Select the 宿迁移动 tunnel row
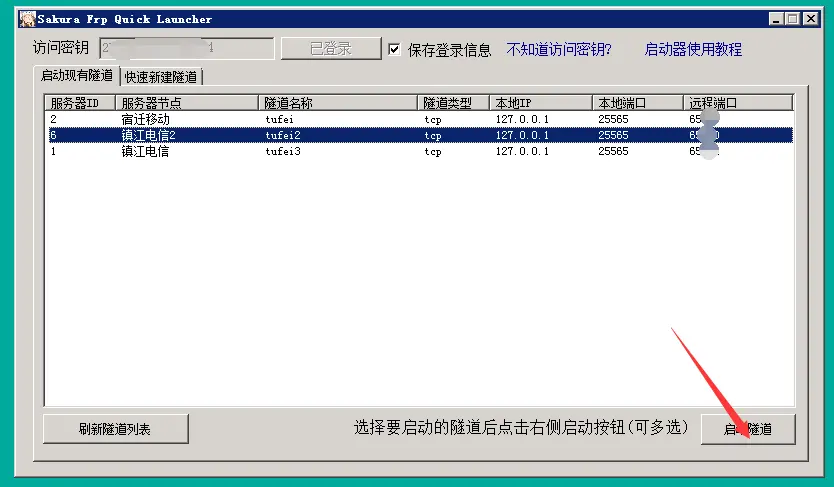Screen dimensions: 834x487 point(420,119)
